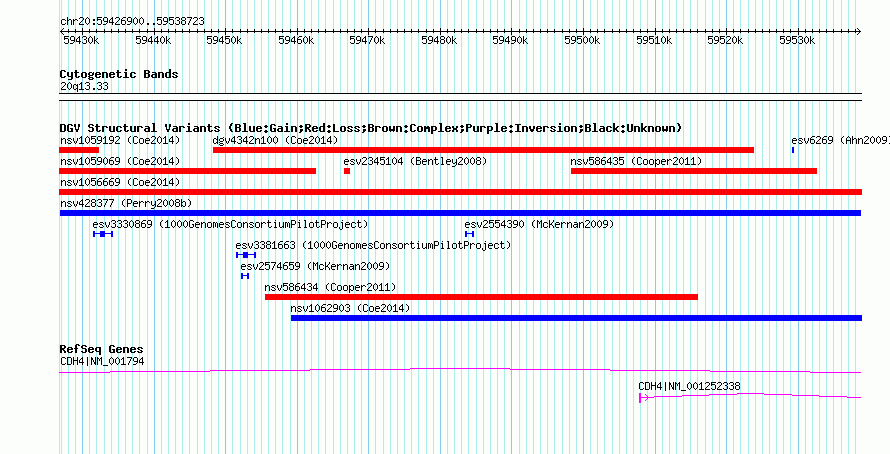Click the 59520k ruler tick label
The height and width of the screenshot is (454, 890).
pyautogui.click(x=725, y=40)
